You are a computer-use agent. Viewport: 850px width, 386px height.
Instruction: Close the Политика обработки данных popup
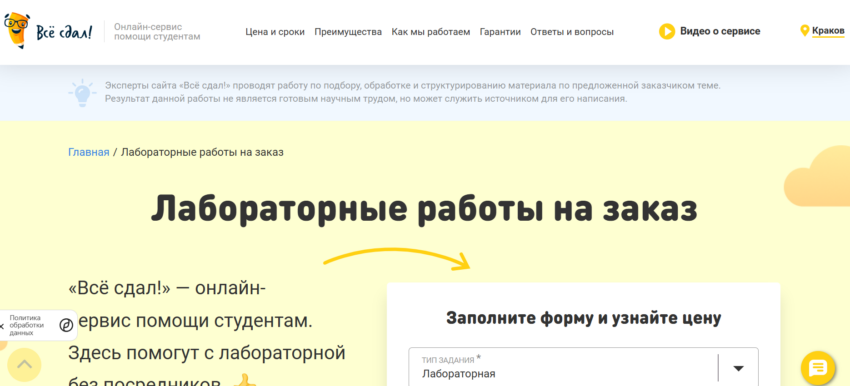2,326
